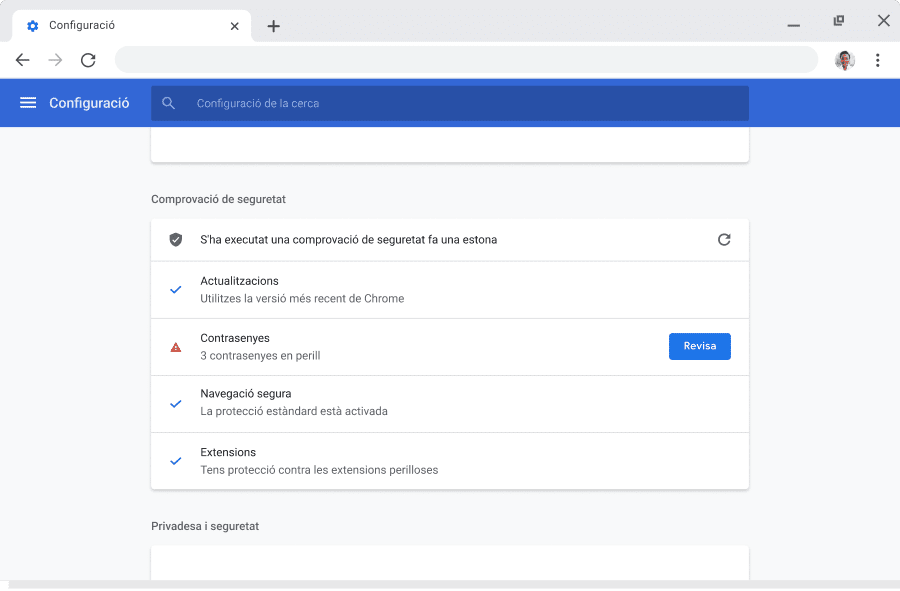The image size is (900, 591).
Task: Open the Configuració hamburger menu
Action: click(x=28, y=103)
